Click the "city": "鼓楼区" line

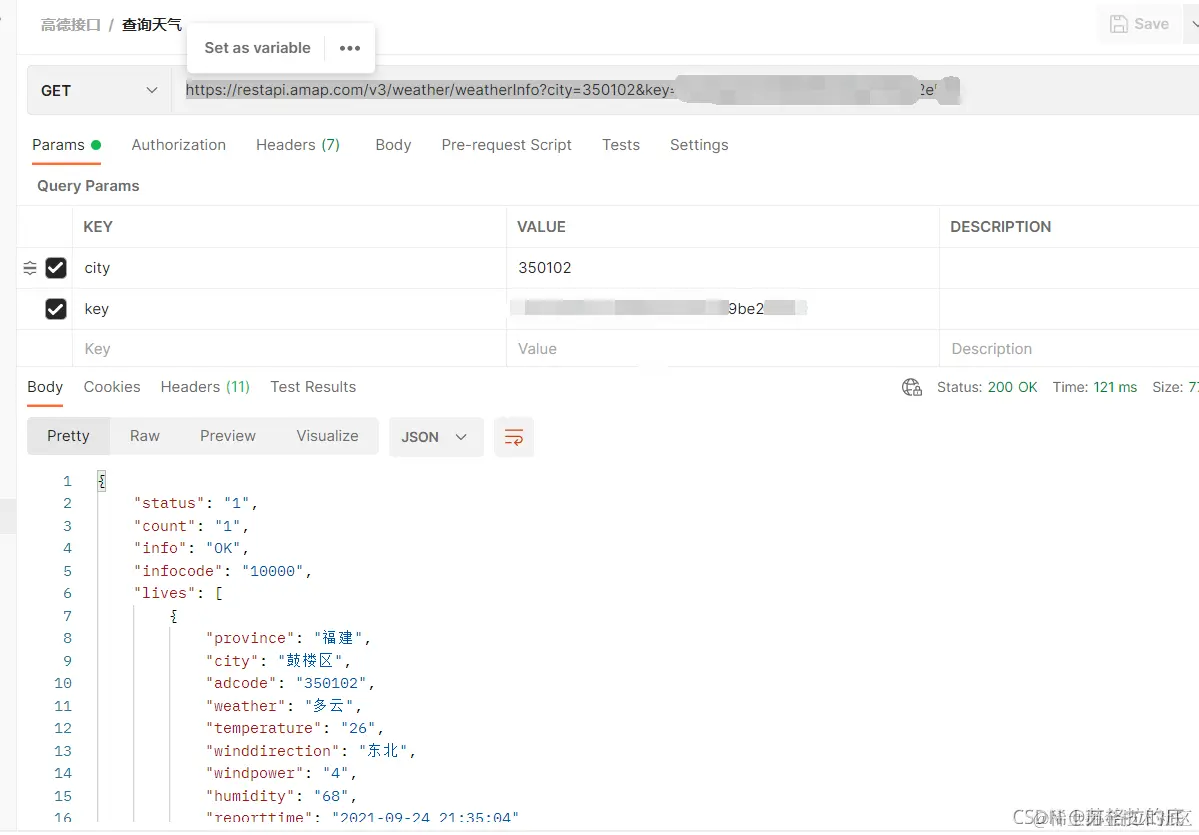coord(278,661)
